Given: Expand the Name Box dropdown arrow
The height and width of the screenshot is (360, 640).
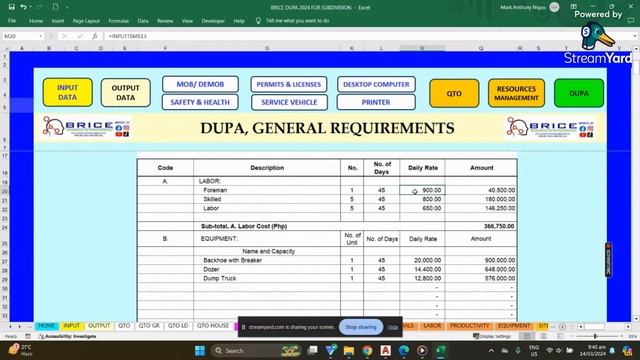Looking at the screenshot, I should coord(41,36).
